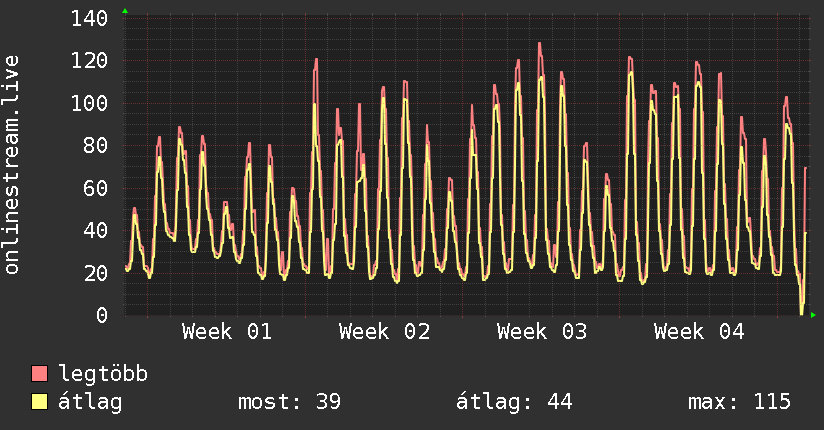Click the "átlag: 44" average statistic
Image resolution: width=824 pixels, height=430 pixels.
pyautogui.click(x=514, y=402)
